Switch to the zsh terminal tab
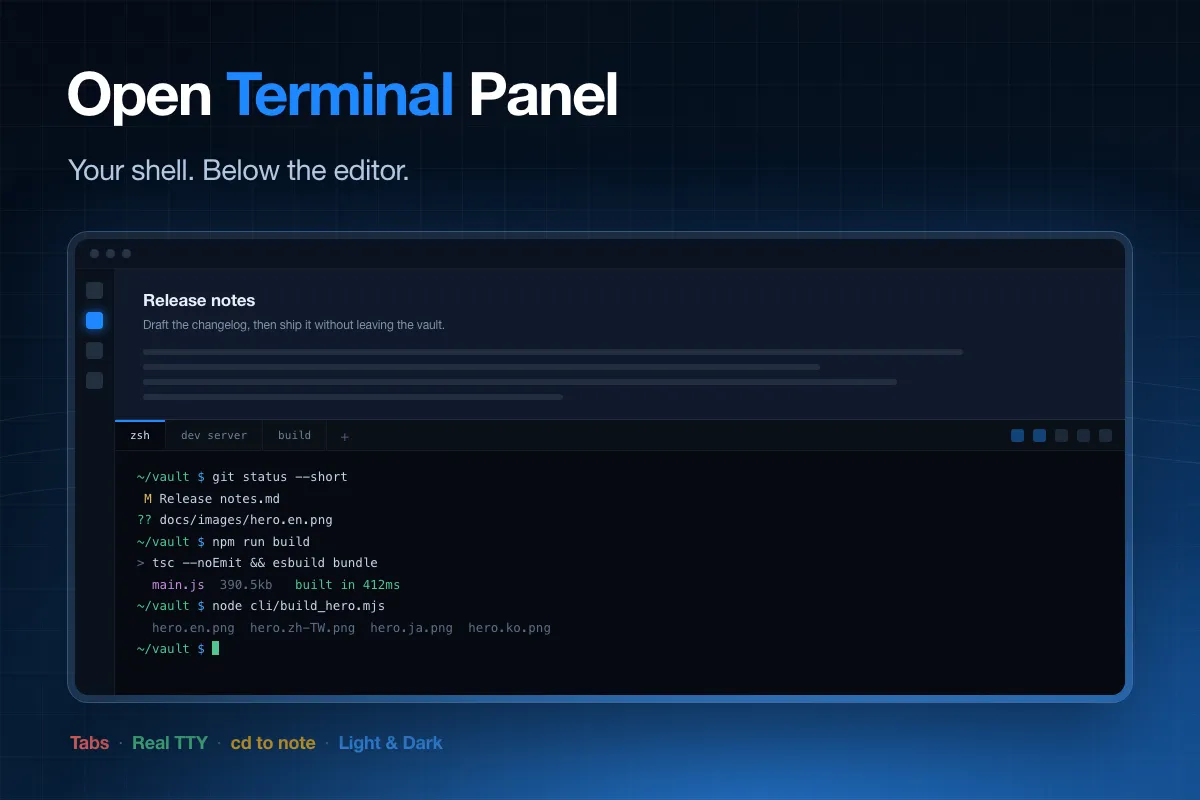The height and width of the screenshot is (800, 1200). [140, 436]
